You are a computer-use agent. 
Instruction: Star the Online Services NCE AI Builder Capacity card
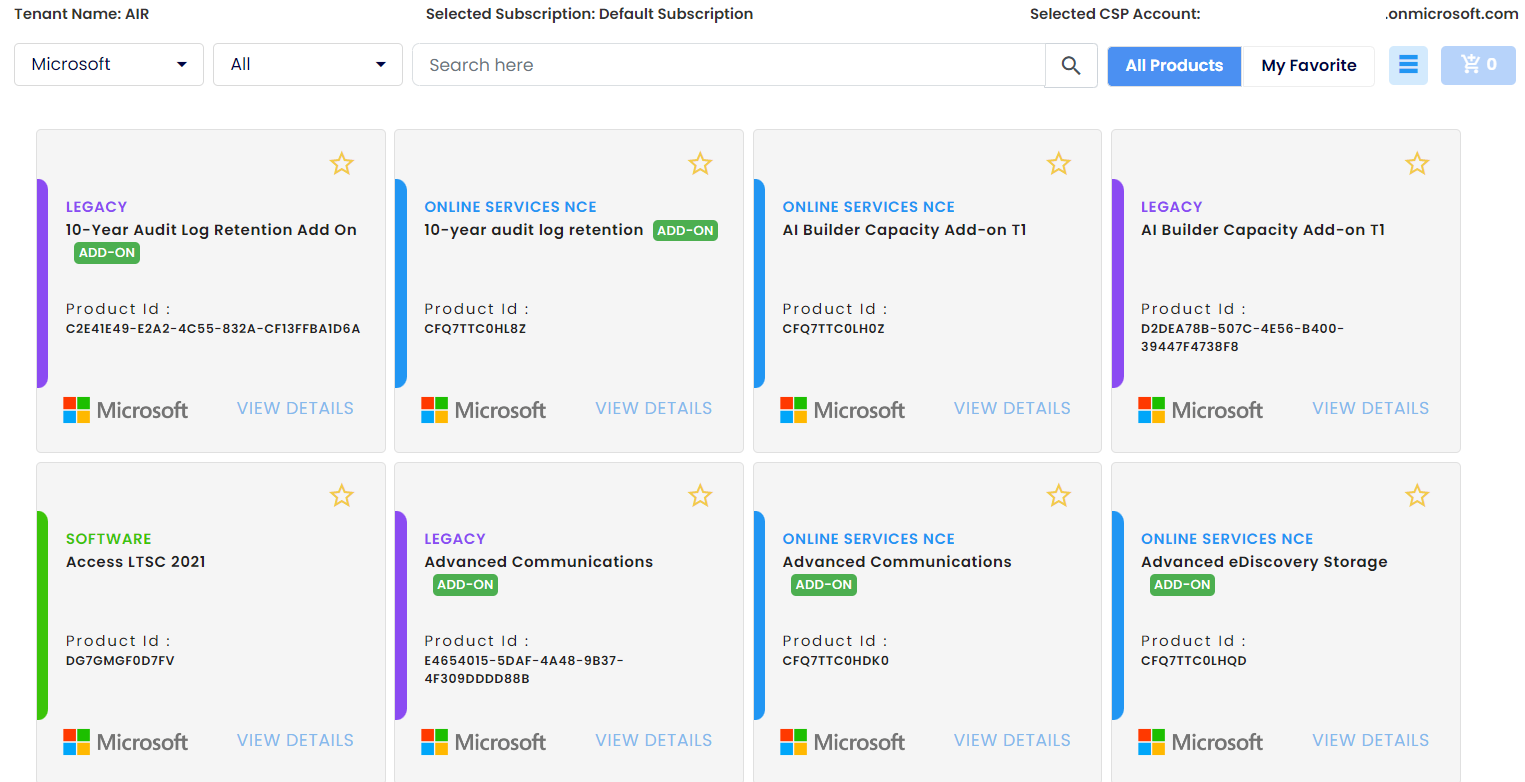[1058, 164]
